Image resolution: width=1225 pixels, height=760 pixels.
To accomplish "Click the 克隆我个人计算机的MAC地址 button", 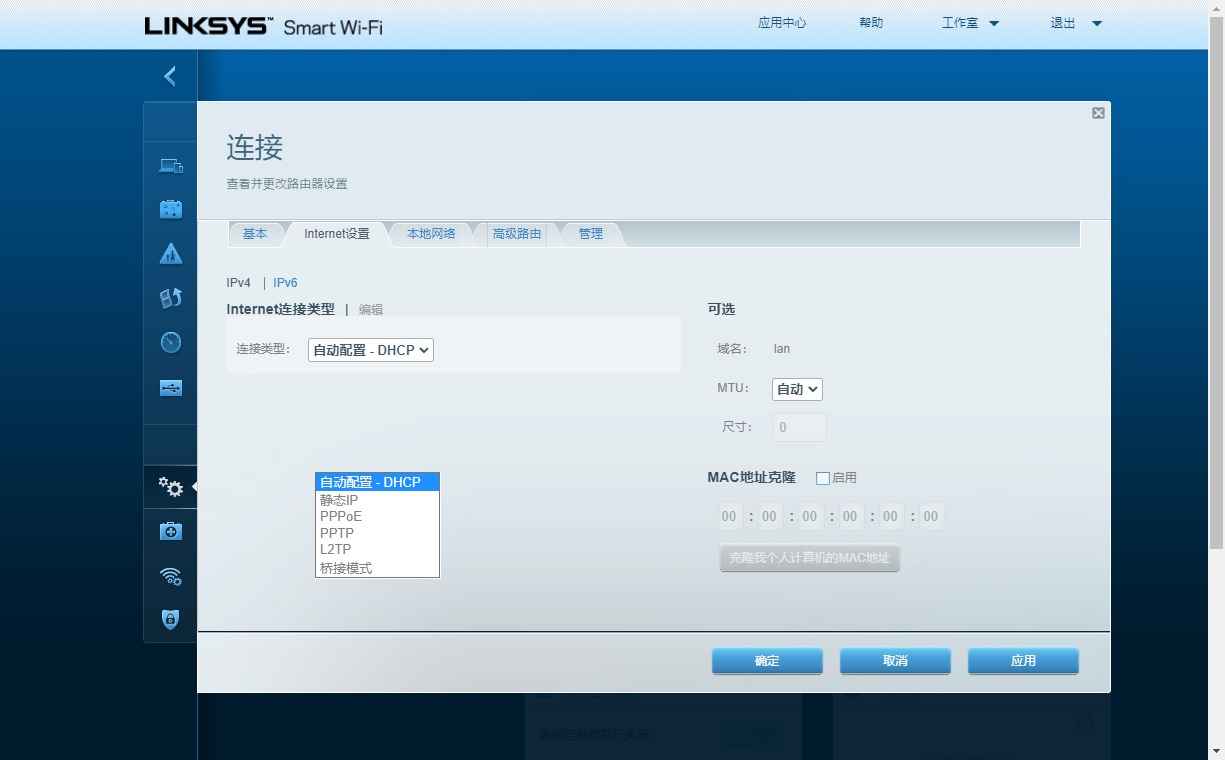I will (809, 558).
